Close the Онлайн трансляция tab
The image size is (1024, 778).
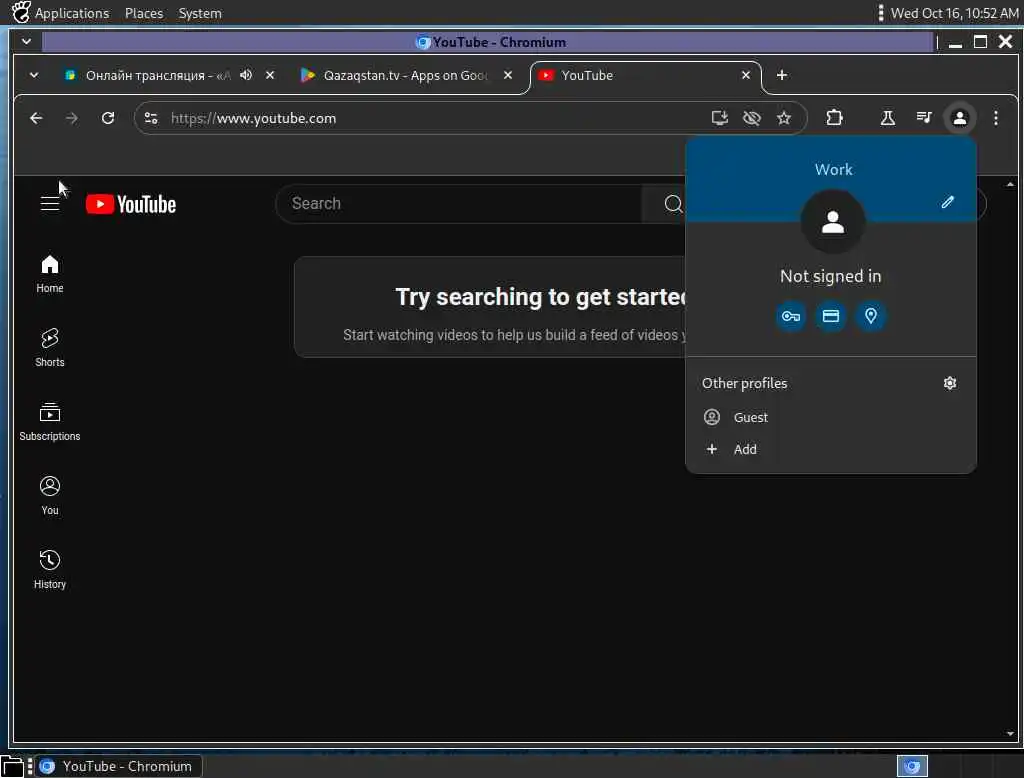click(x=270, y=75)
